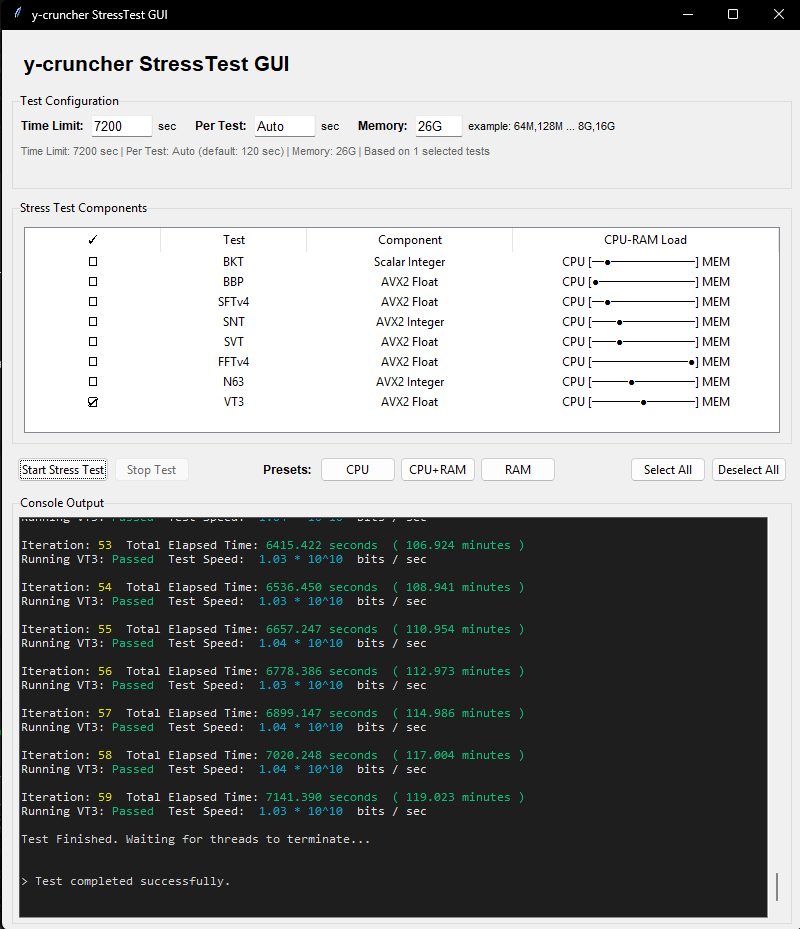Screen dimensions: 800x929
Task: Click the 'VT3' test name cell
Action: 233,402
